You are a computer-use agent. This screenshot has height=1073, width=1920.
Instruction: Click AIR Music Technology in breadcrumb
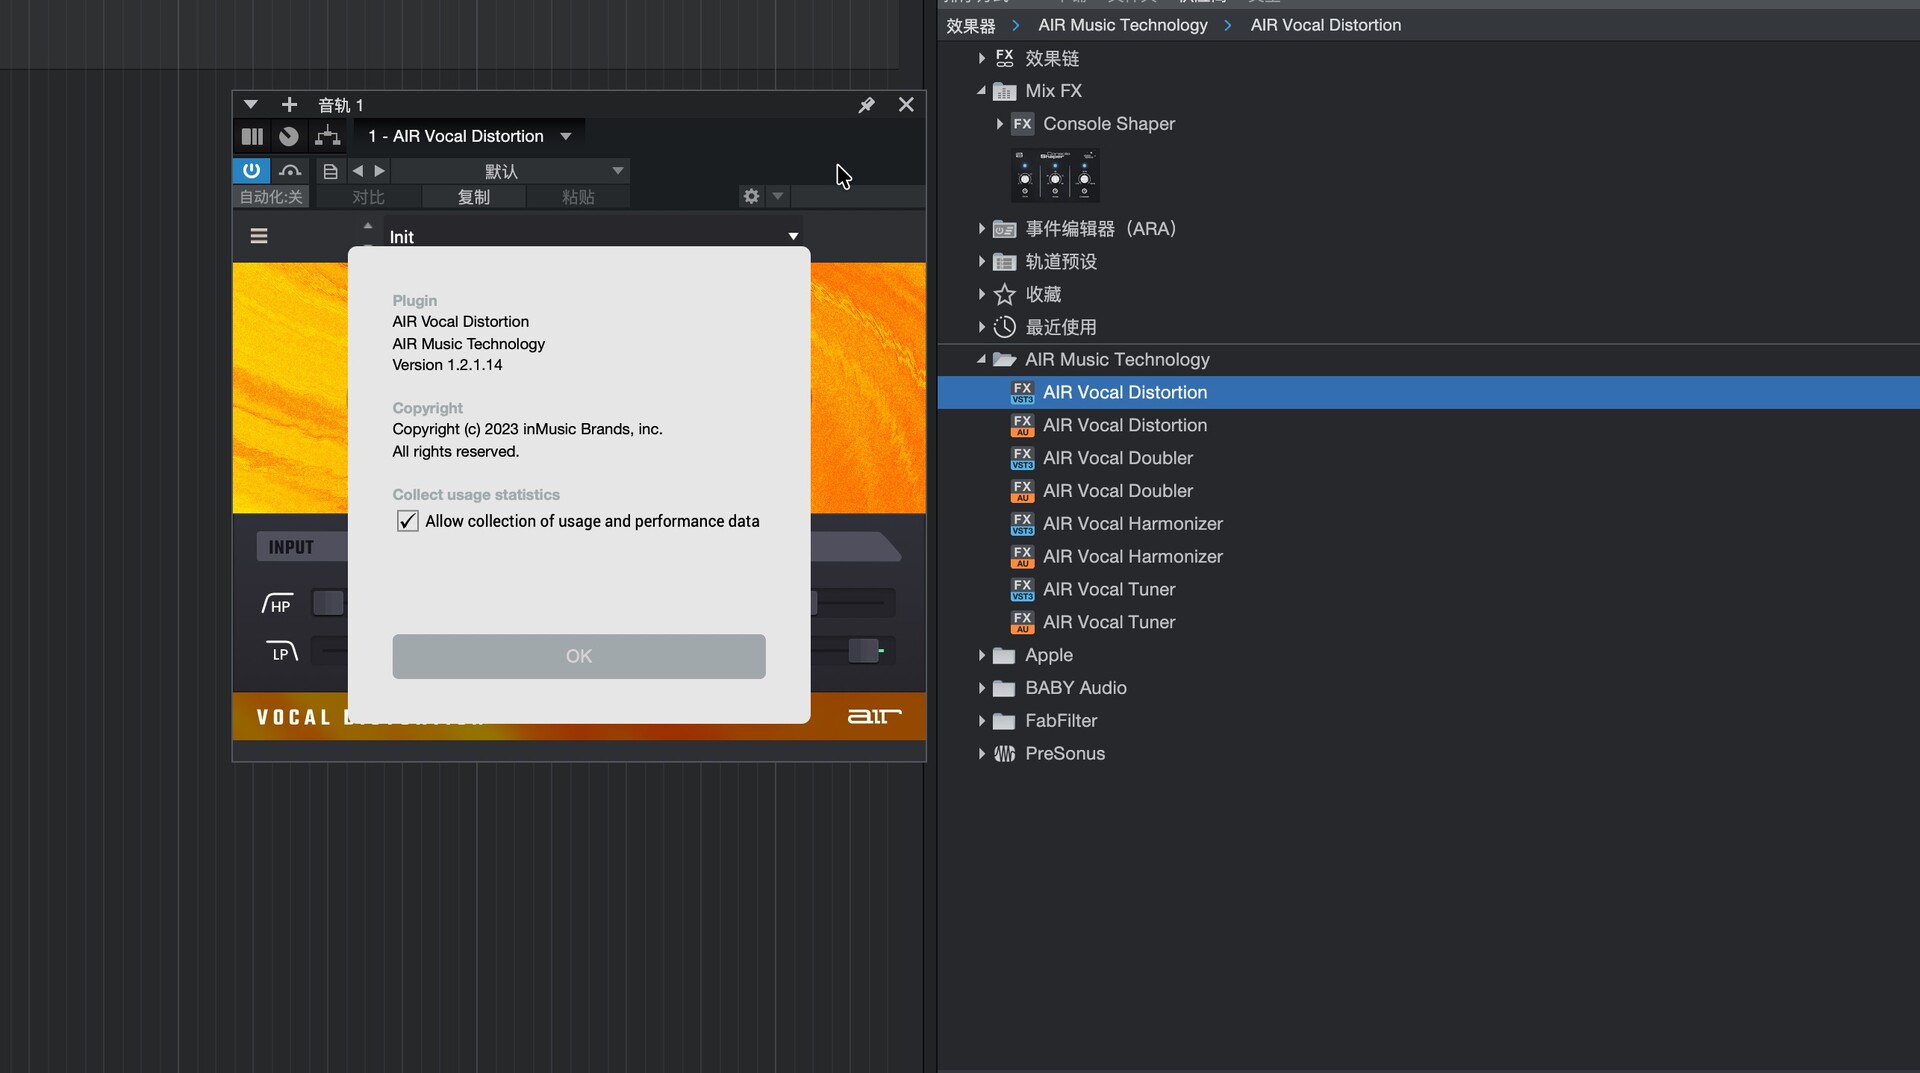coord(1122,25)
